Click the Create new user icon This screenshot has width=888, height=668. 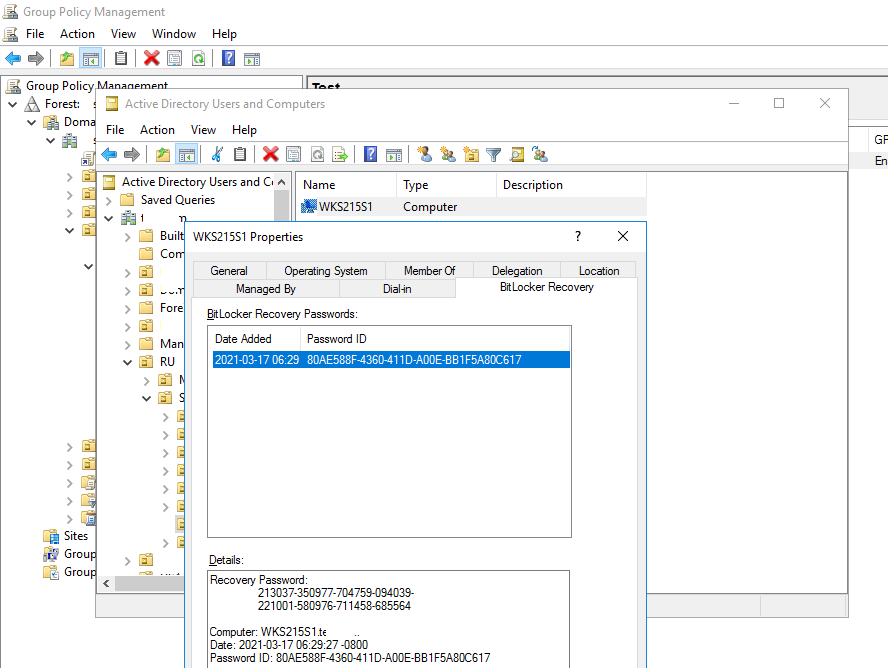(424, 154)
